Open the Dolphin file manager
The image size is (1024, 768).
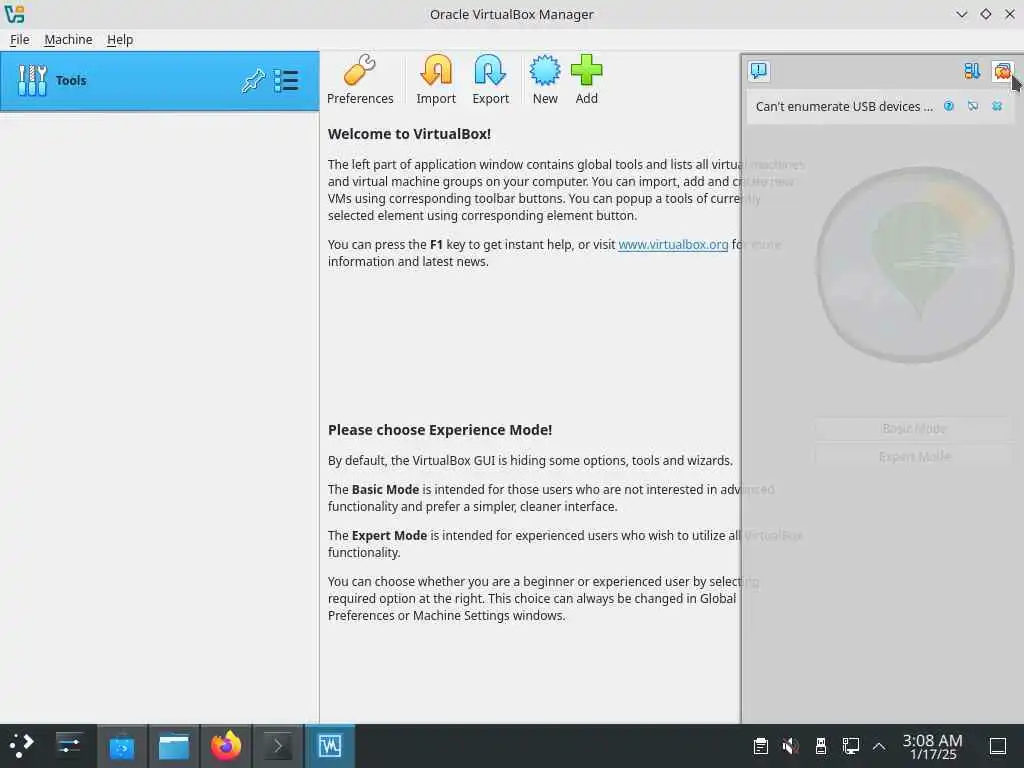point(174,745)
